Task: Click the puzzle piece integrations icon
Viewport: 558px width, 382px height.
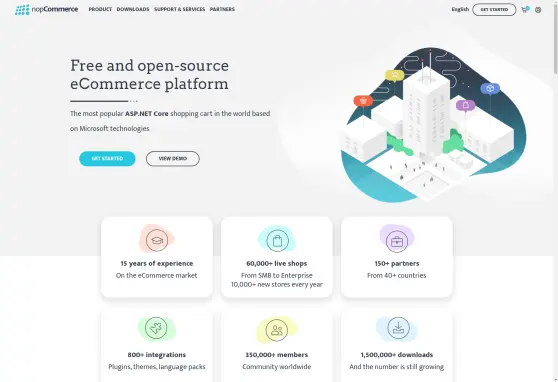Action: pyautogui.click(x=156, y=328)
